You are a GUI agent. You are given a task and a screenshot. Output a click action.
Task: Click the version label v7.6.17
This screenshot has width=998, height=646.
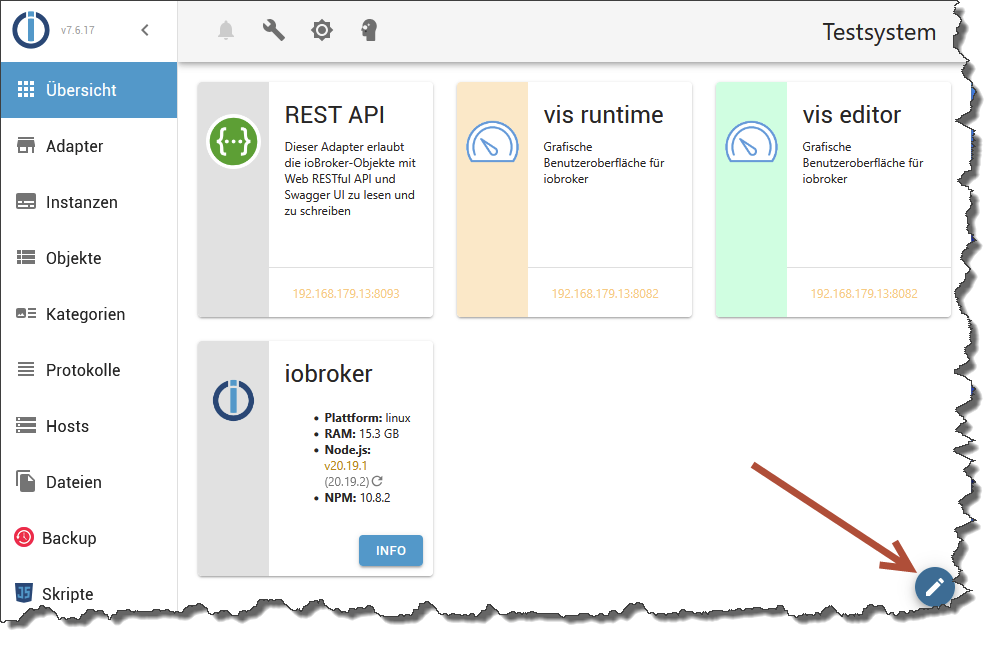78,30
